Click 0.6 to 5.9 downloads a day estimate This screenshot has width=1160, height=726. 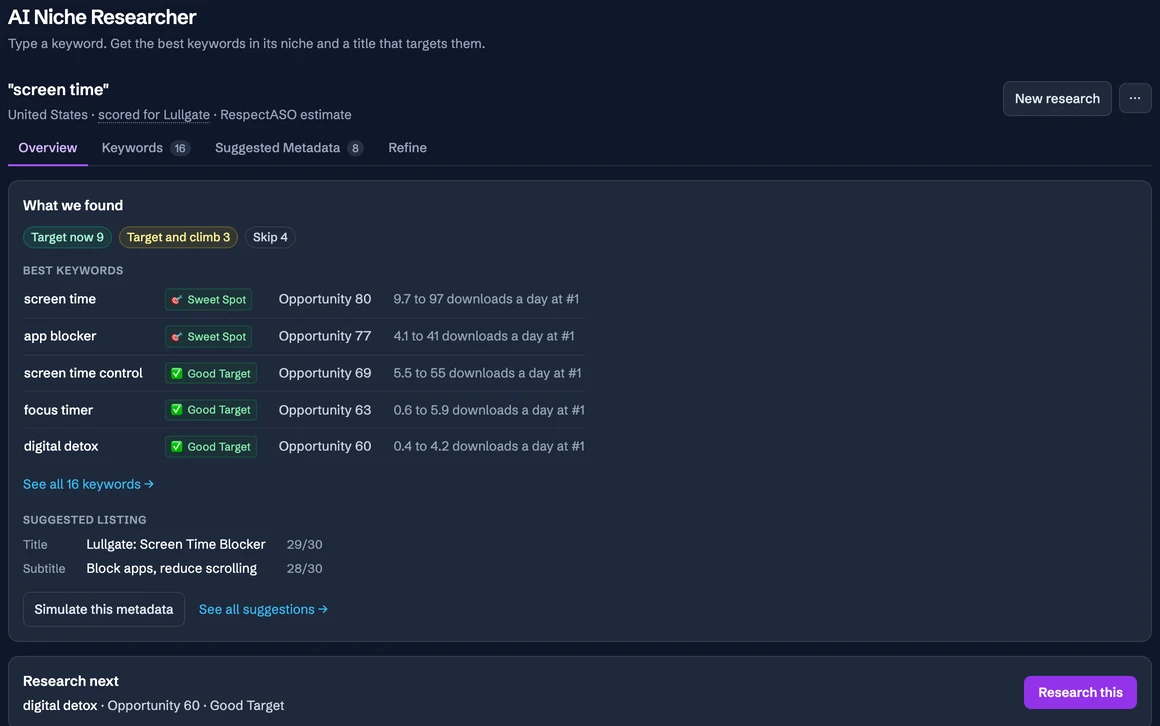[x=489, y=410]
